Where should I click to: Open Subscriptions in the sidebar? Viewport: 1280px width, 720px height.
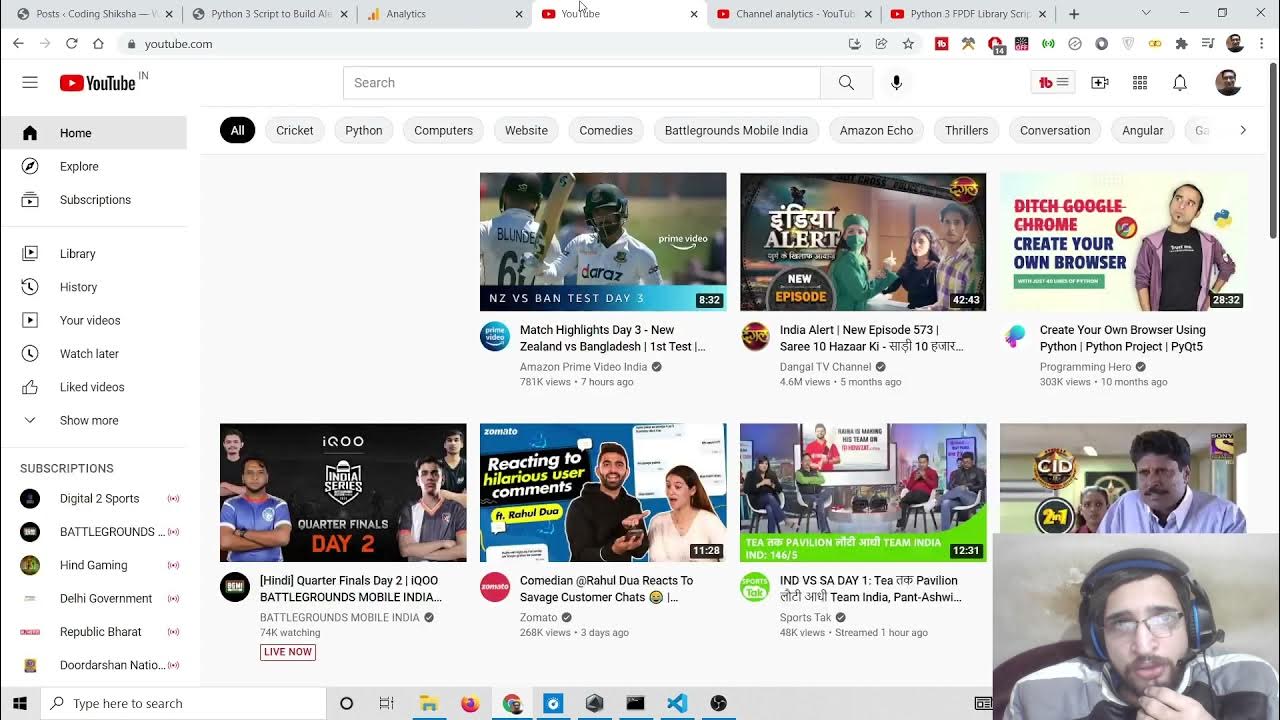click(95, 200)
